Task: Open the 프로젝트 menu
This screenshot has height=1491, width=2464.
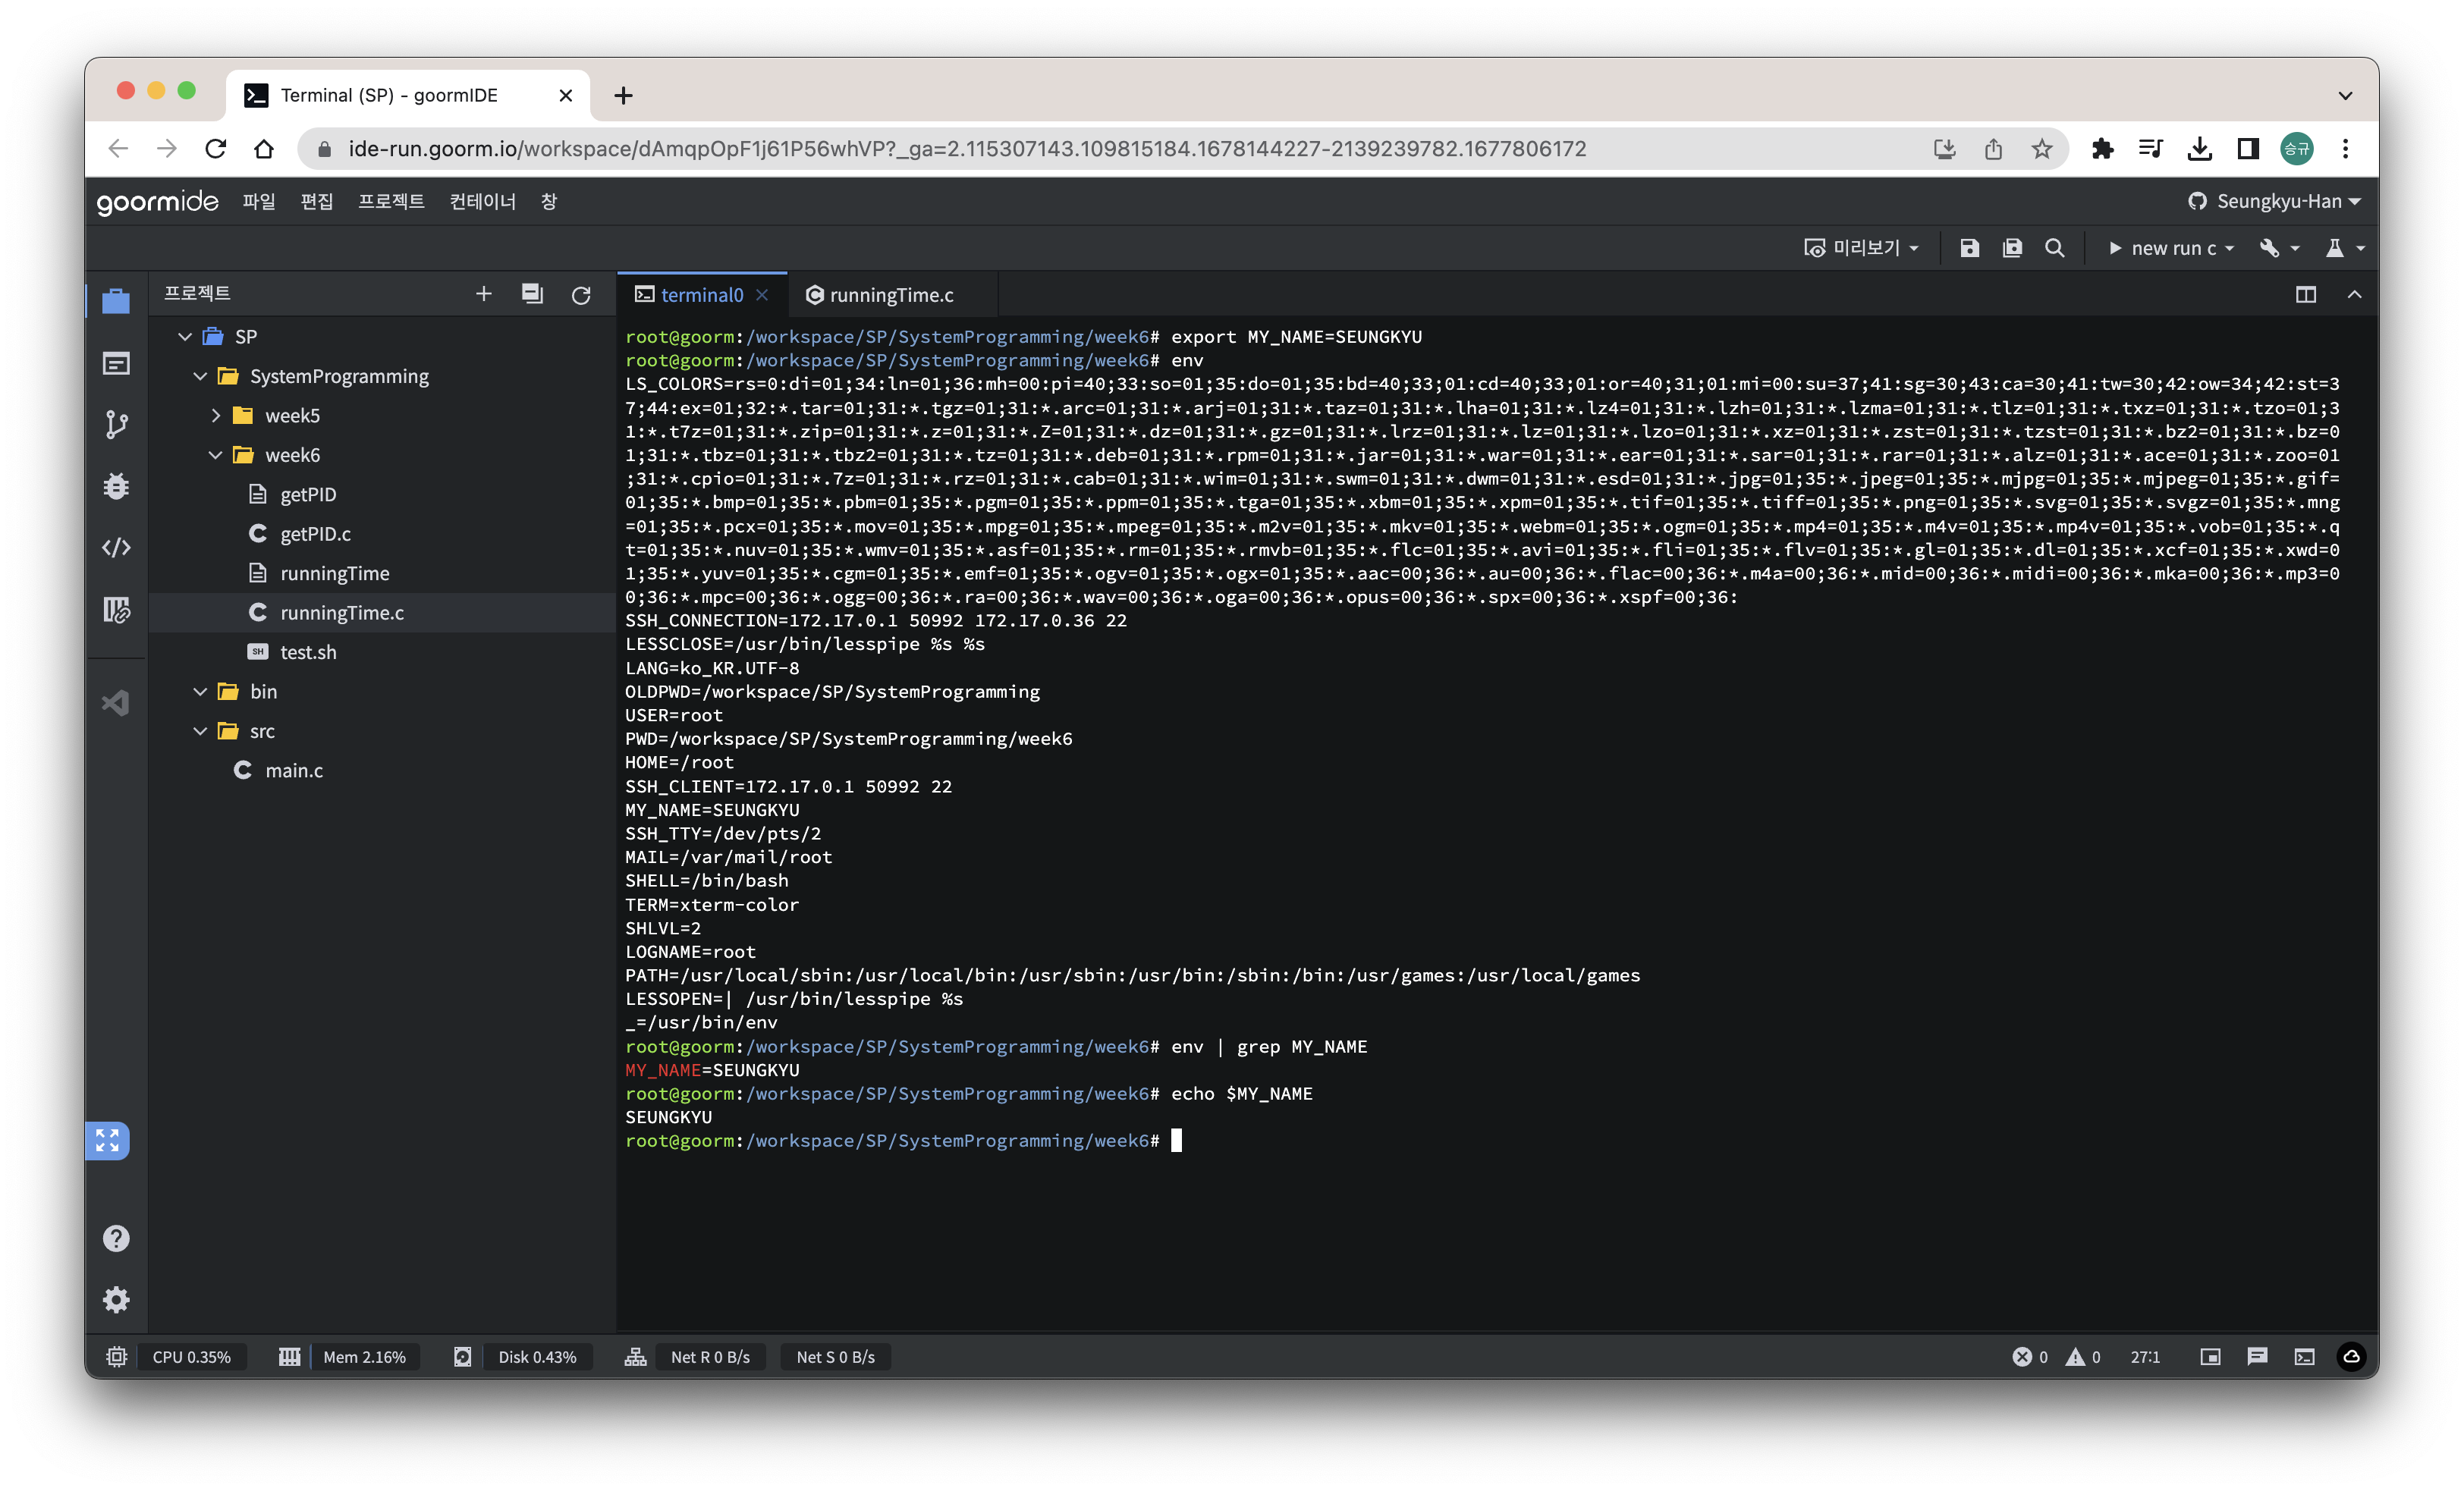Action: click(x=391, y=201)
